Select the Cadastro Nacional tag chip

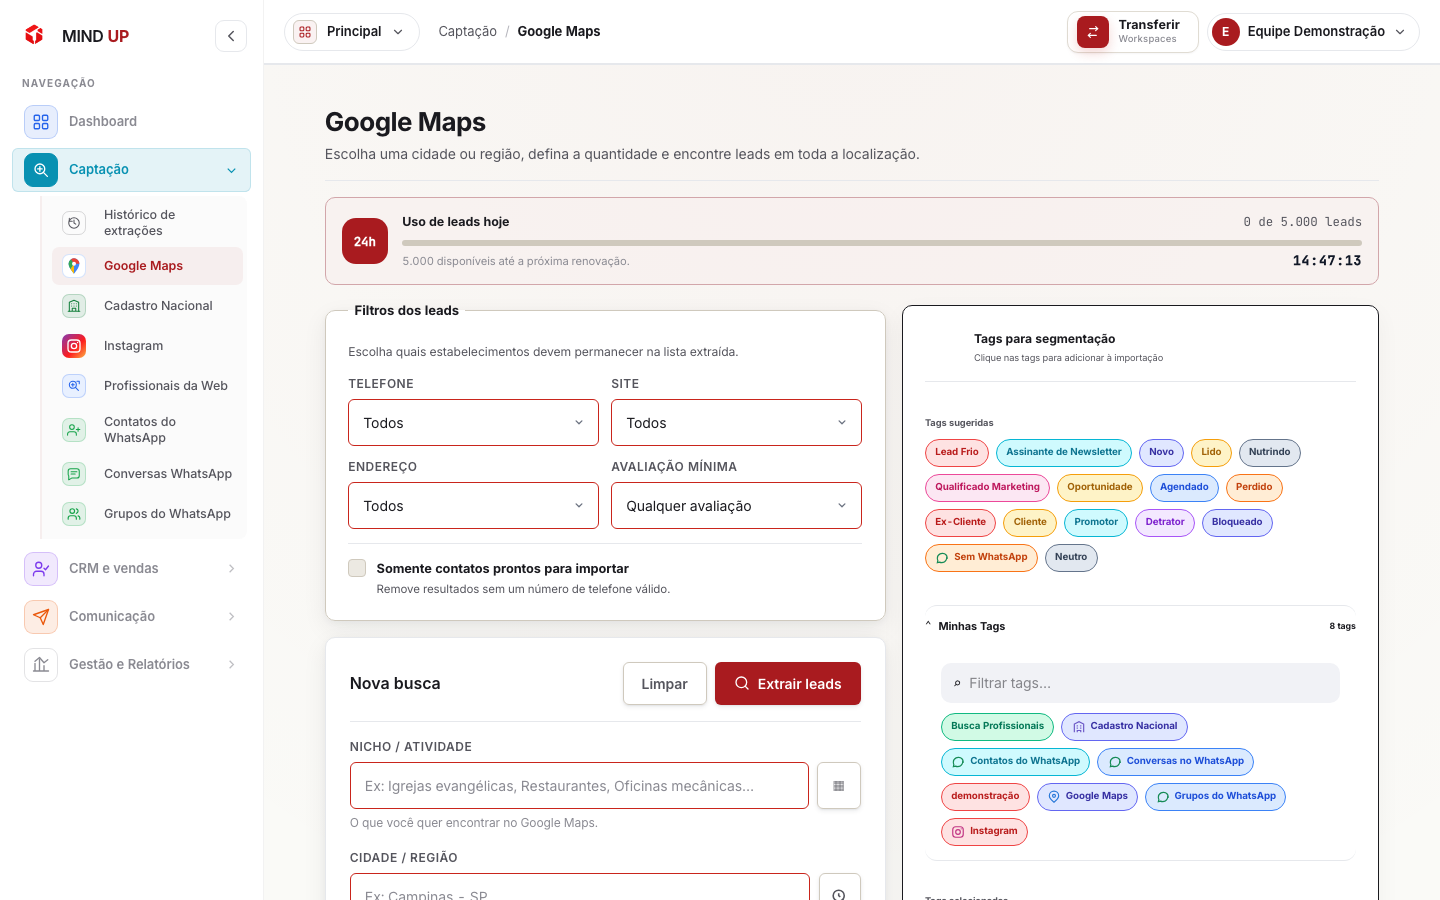click(x=1124, y=727)
